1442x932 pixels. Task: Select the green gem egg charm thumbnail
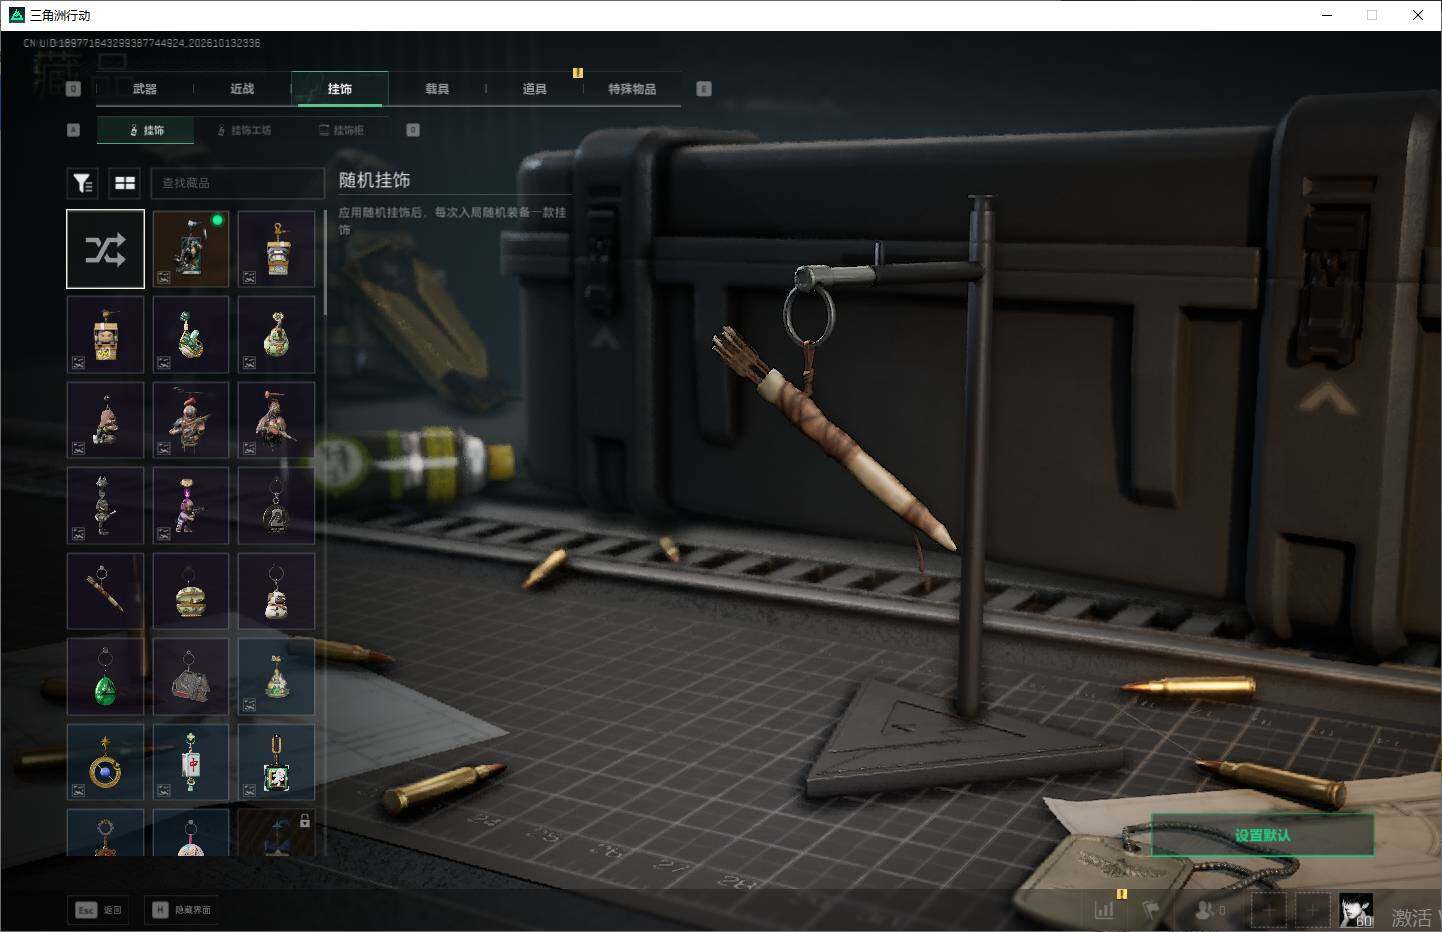tap(106, 677)
